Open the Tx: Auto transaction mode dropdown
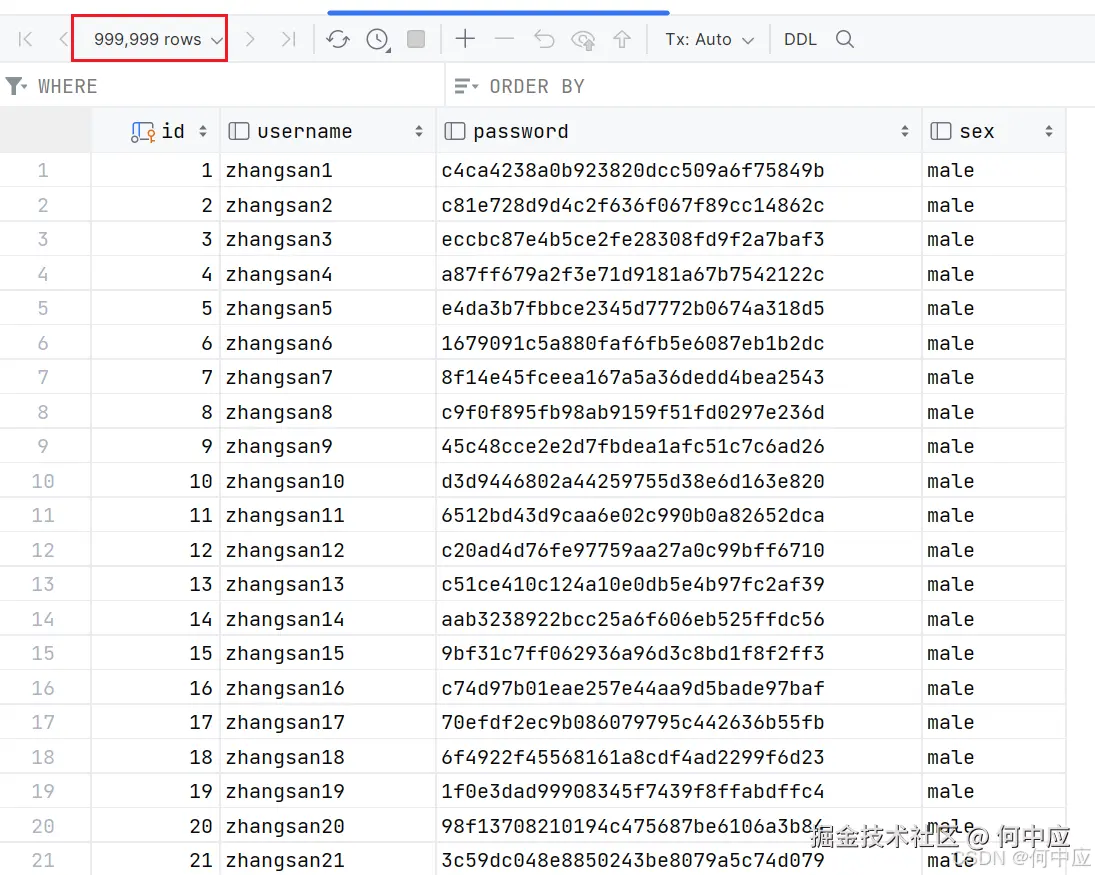The height and width of the screenshot is (875, 1095). 710,39
